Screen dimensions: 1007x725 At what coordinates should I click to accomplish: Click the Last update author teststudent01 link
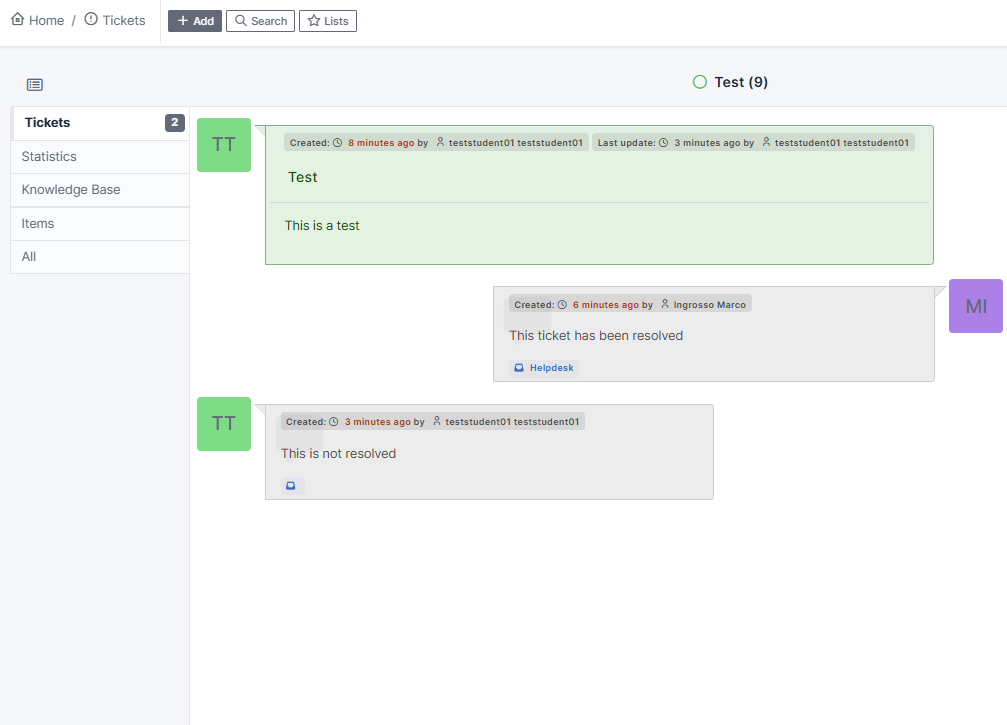click(x=841, y=143)
